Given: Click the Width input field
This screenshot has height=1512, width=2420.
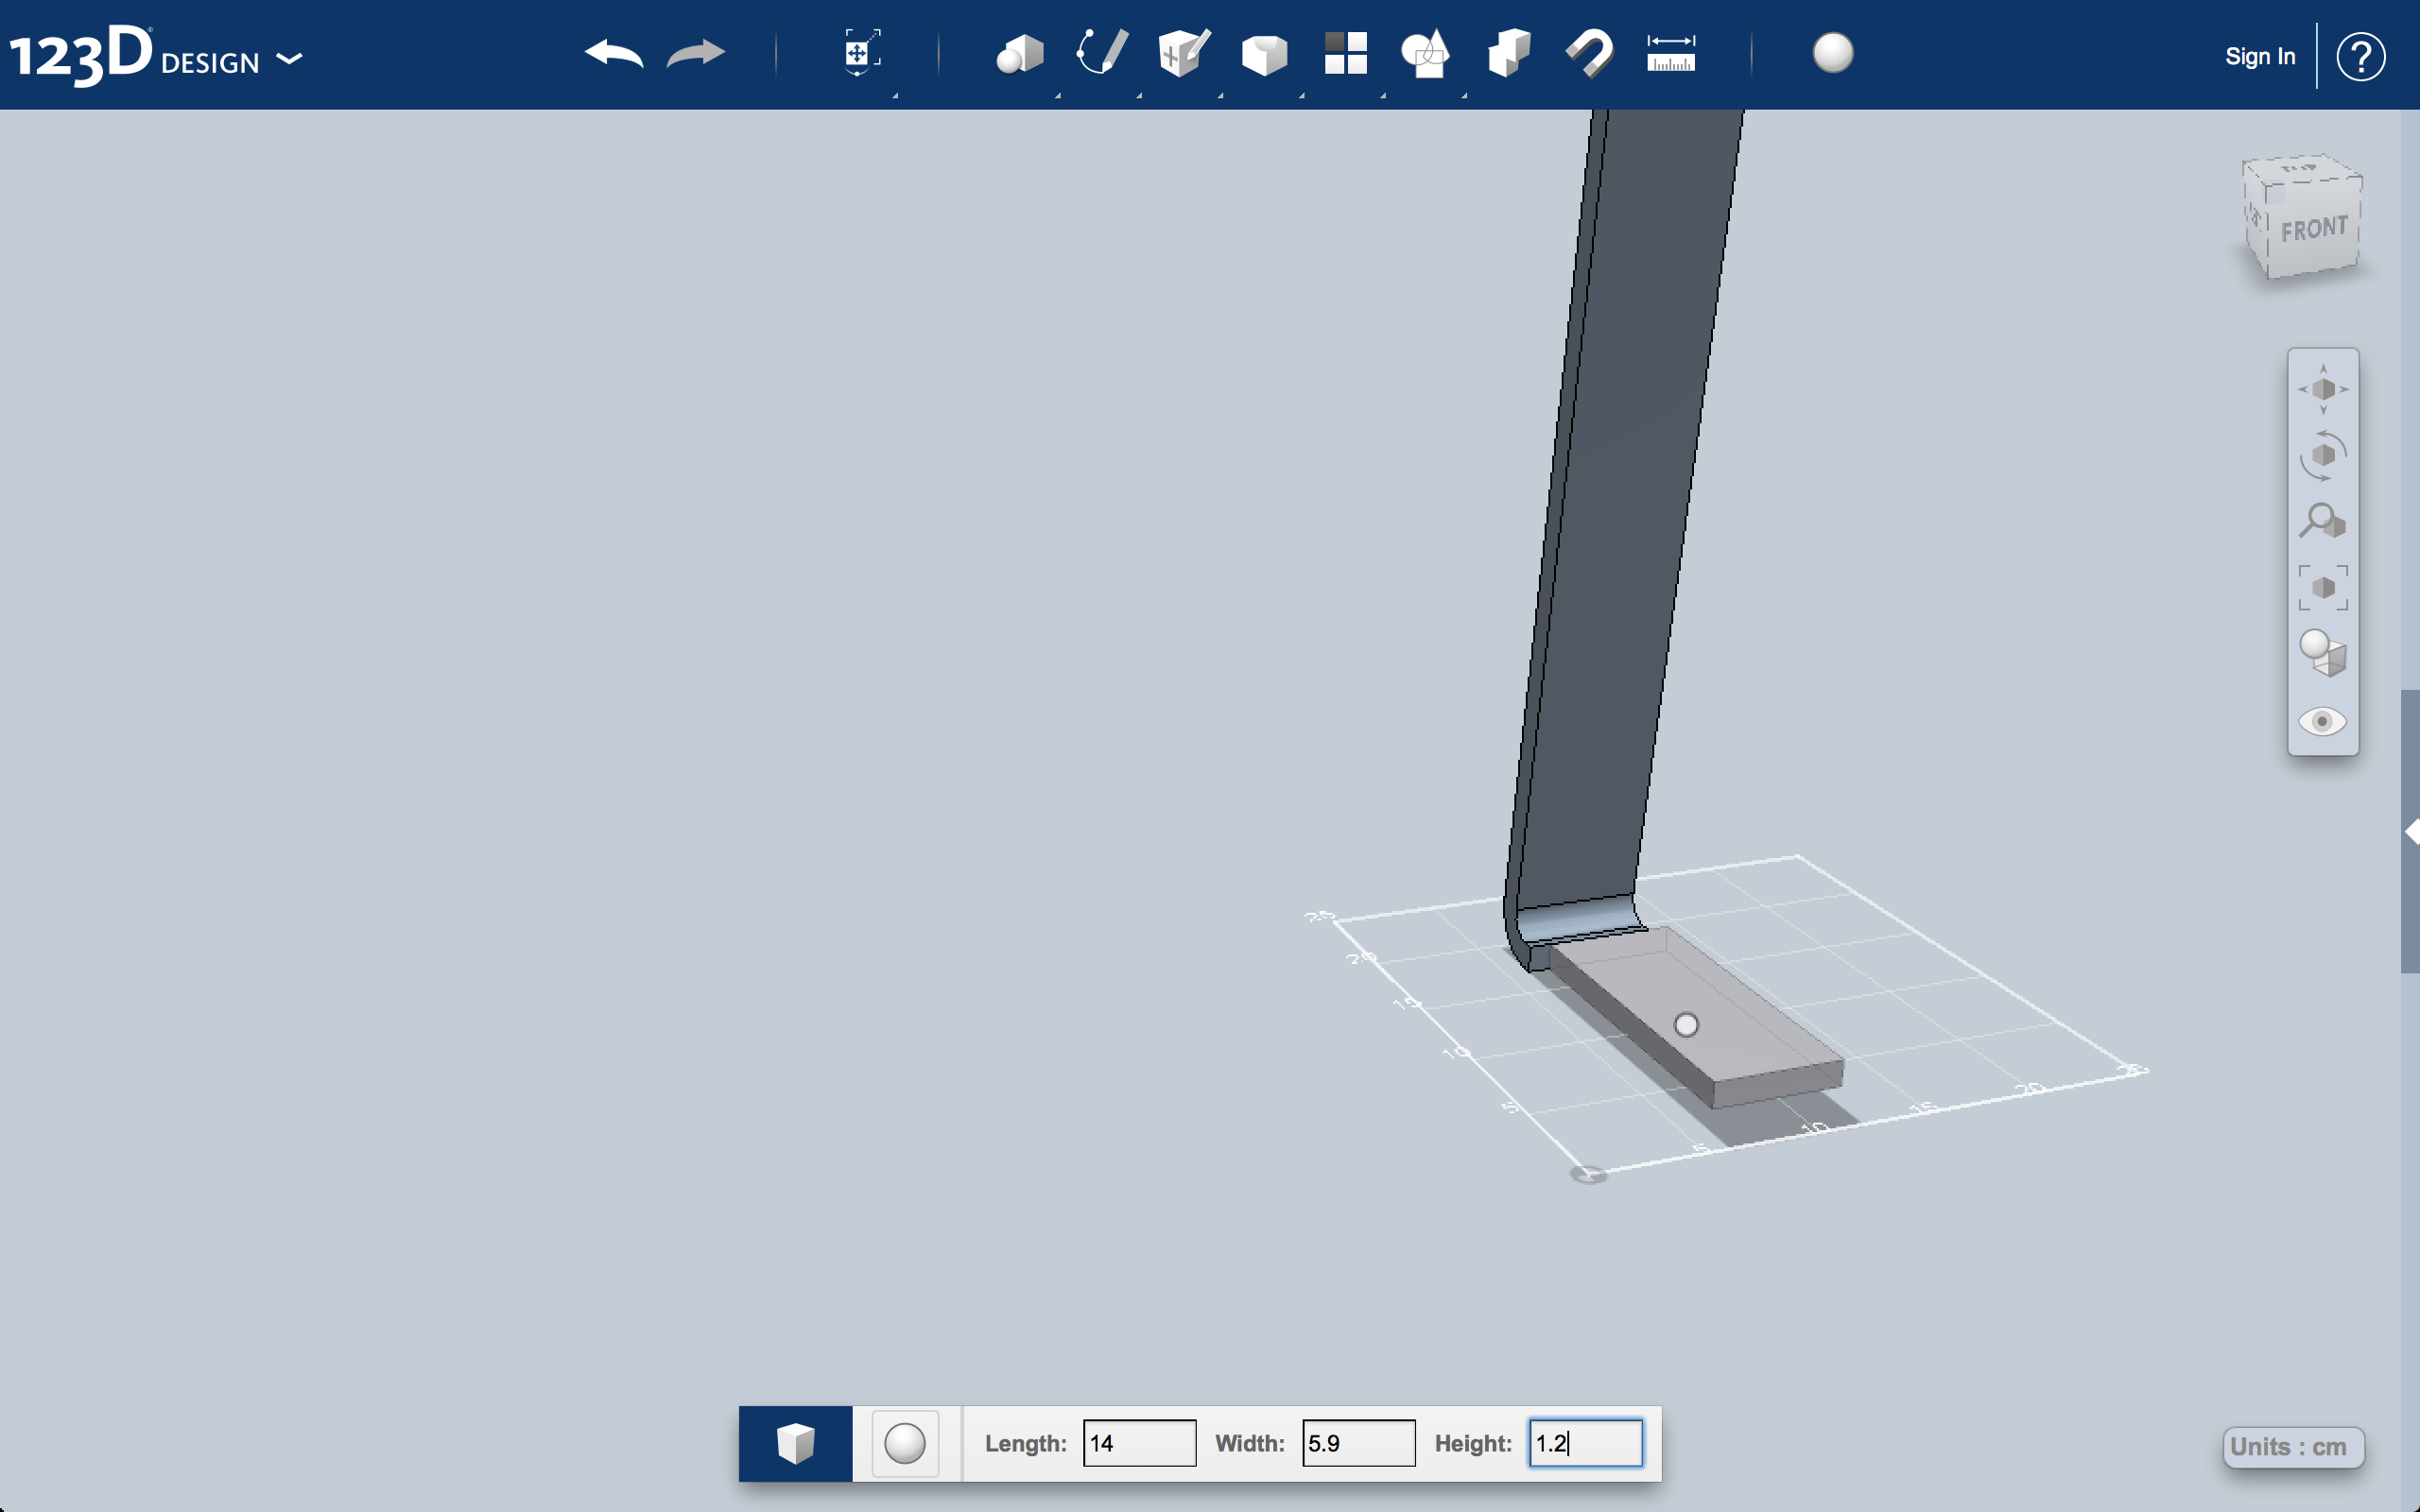Looking at the screenshot, I should (1358, 1443).
